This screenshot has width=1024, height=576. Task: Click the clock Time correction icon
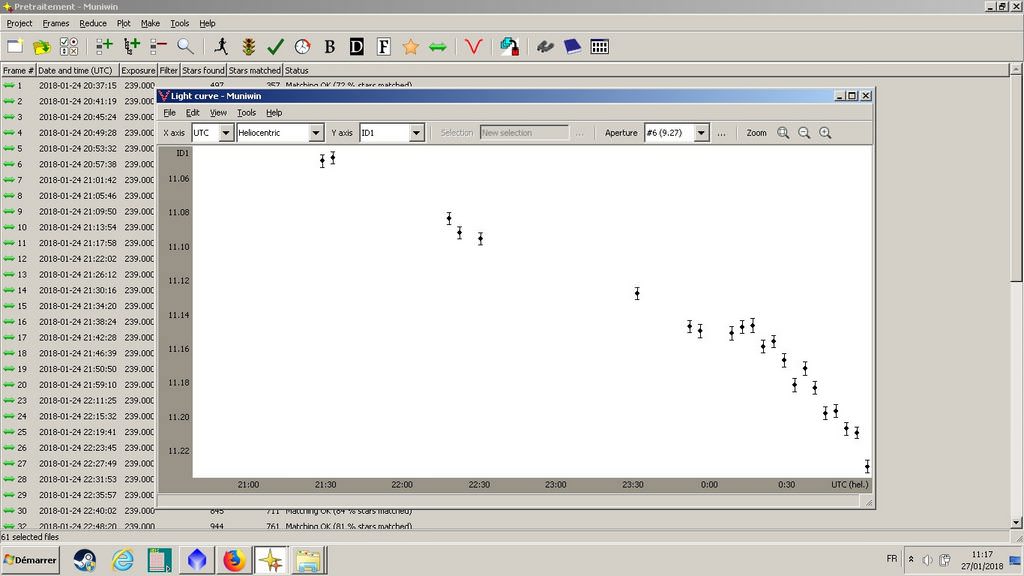tap(302, 46)
